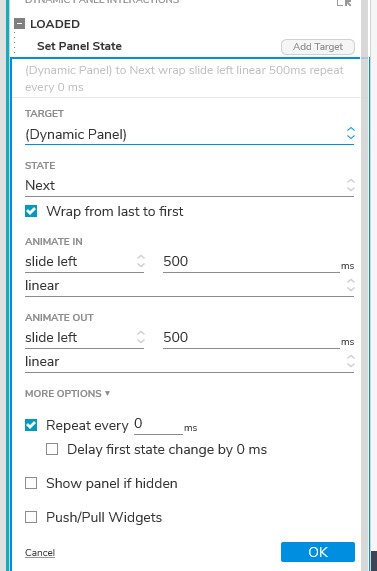377x571 pixels.
Task: Enable the Push/Pull Widgets option
Action: coord(31,517)
